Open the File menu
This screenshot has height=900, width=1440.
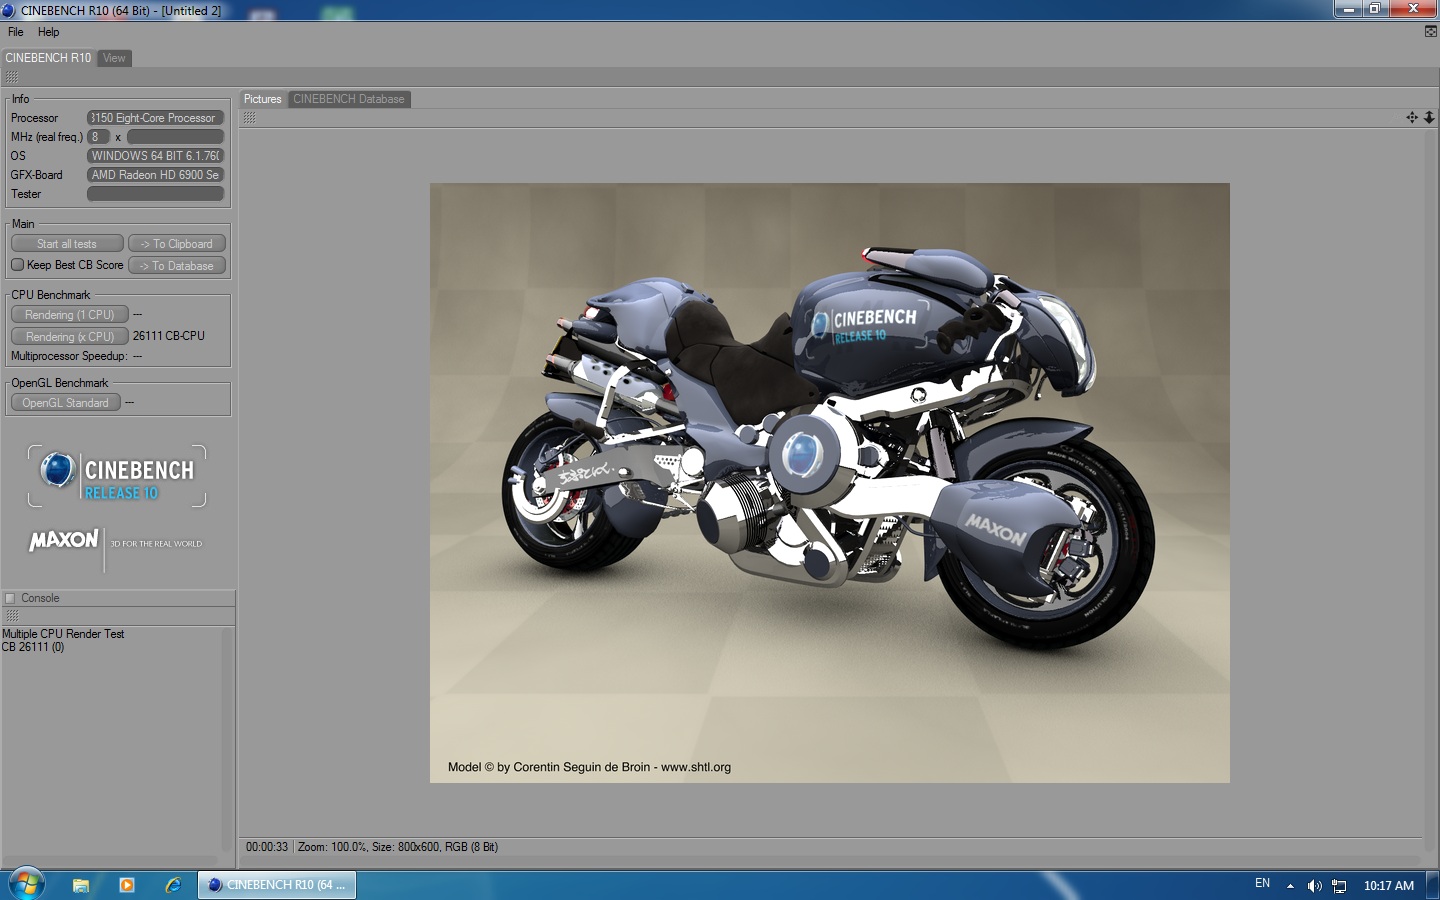click(x=15, y=32)
